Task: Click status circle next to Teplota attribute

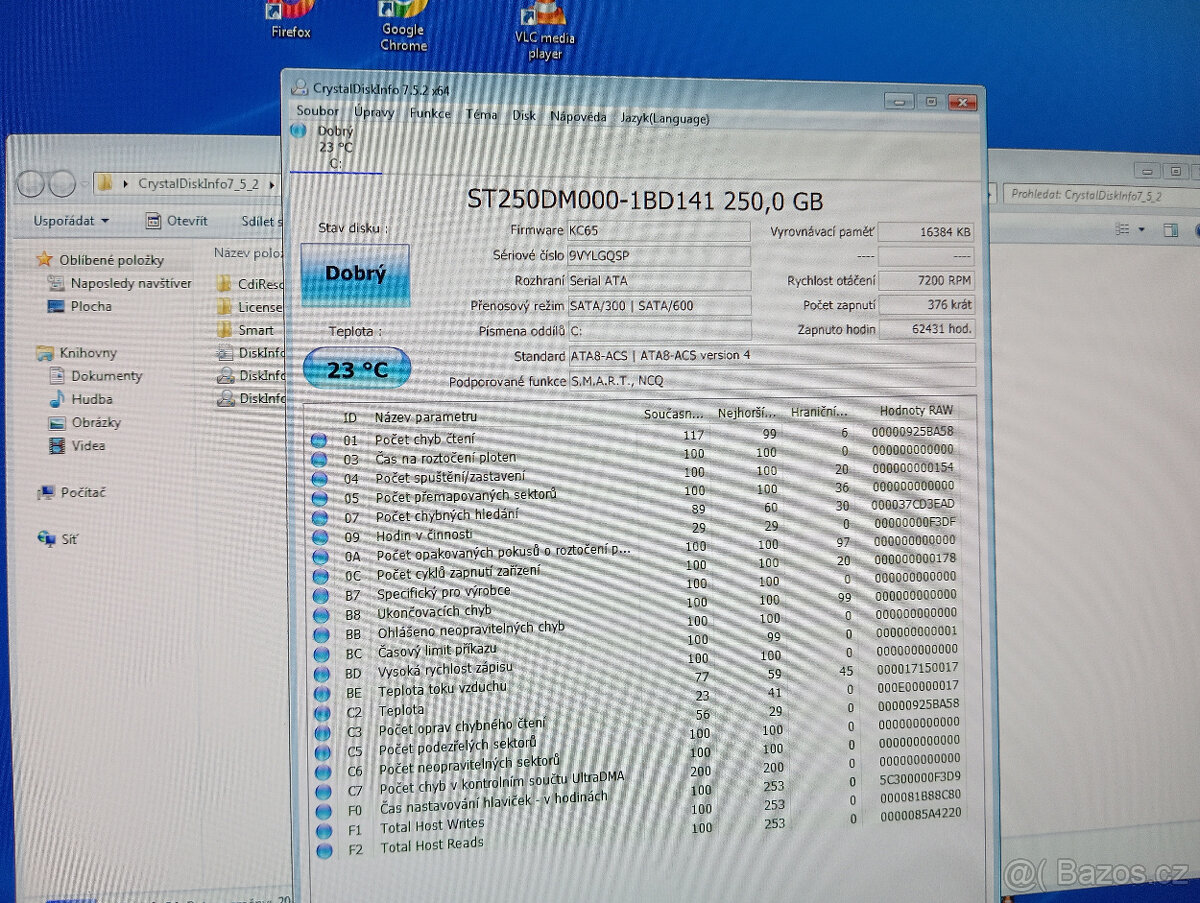Action: click(x=323, y=713)
